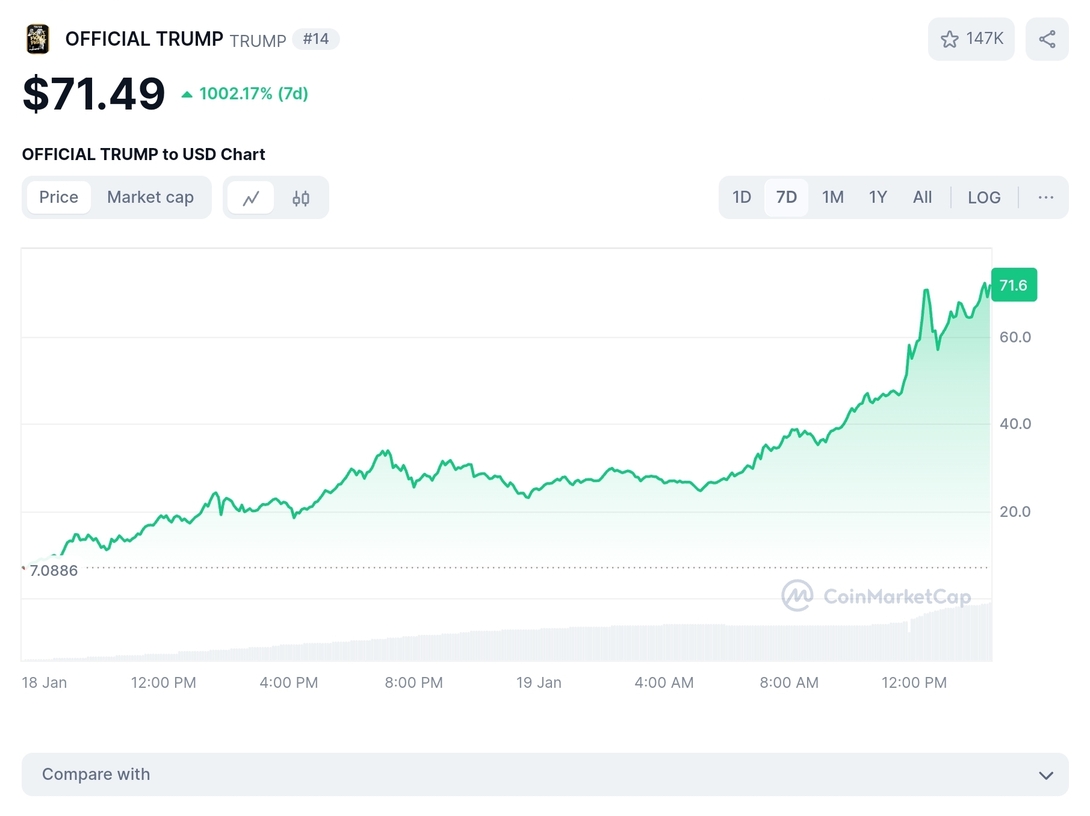Switch to line chart view icon
1090x816 pixels.
(x=251, y=198)
